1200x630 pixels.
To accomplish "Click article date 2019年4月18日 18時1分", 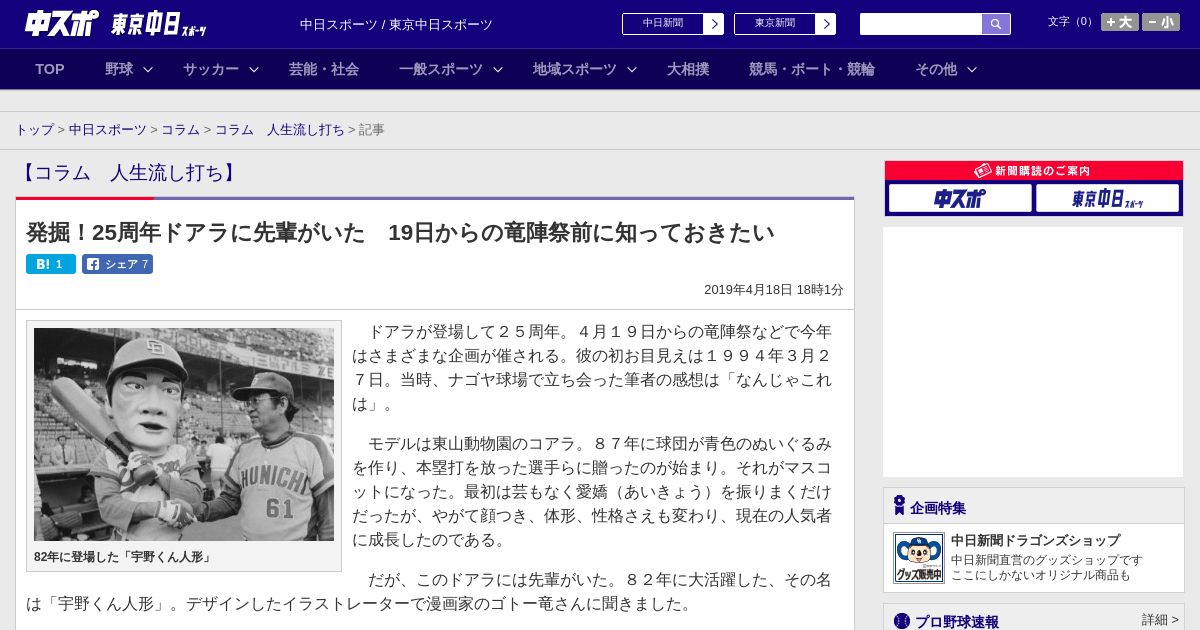I will coord(774,289).
